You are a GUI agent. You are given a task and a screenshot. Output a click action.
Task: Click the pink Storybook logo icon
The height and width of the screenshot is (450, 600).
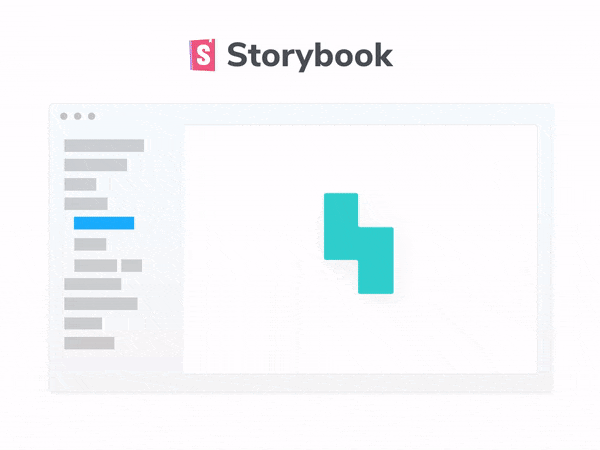coord(202,55)
